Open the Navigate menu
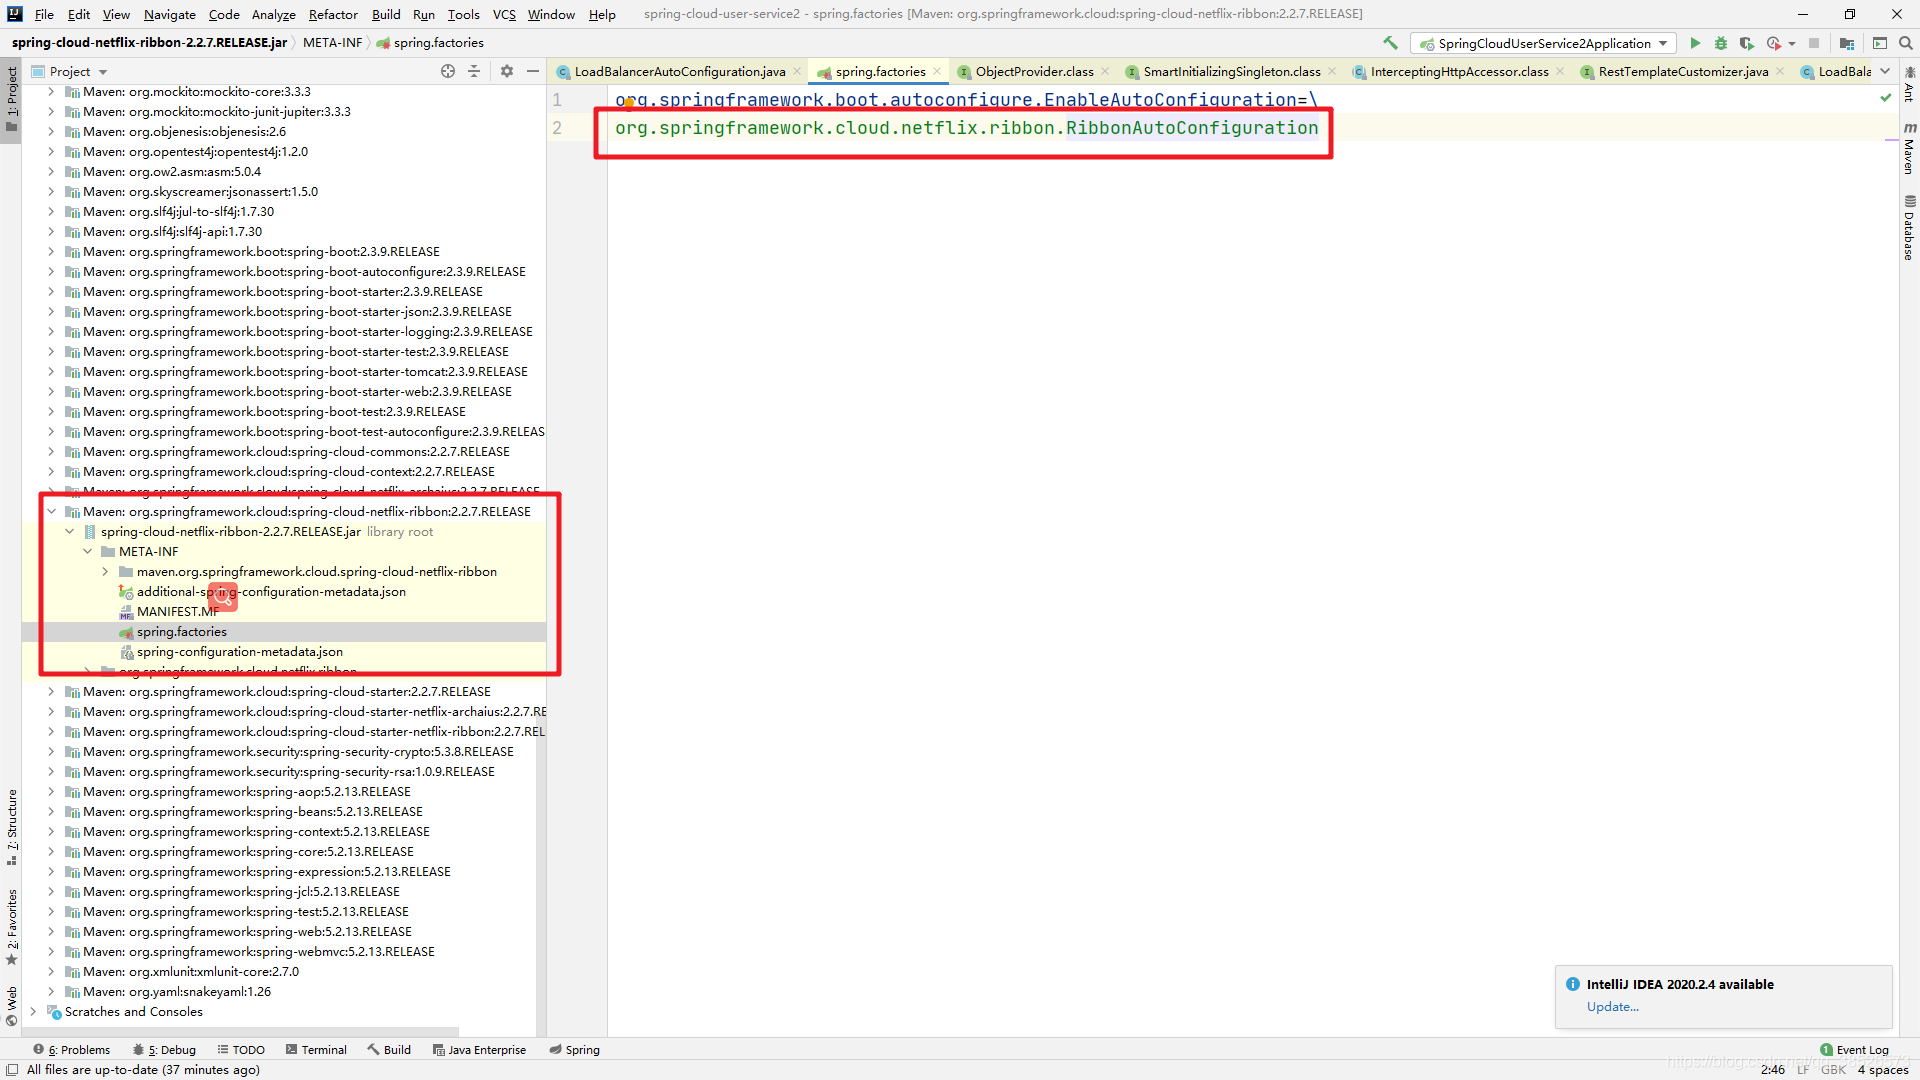The width and height of the screenshot is (1920, 1080). (x=169, y=13)
